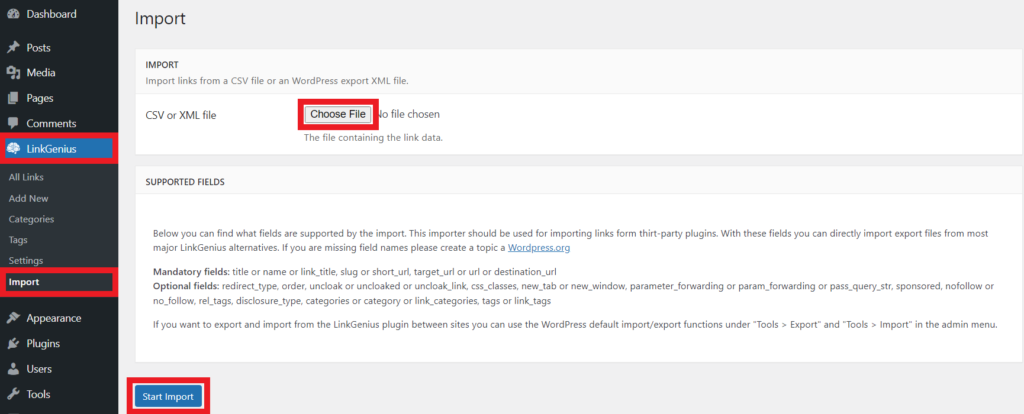Click the Posts pushpin icon

click(x=13, y=48)
